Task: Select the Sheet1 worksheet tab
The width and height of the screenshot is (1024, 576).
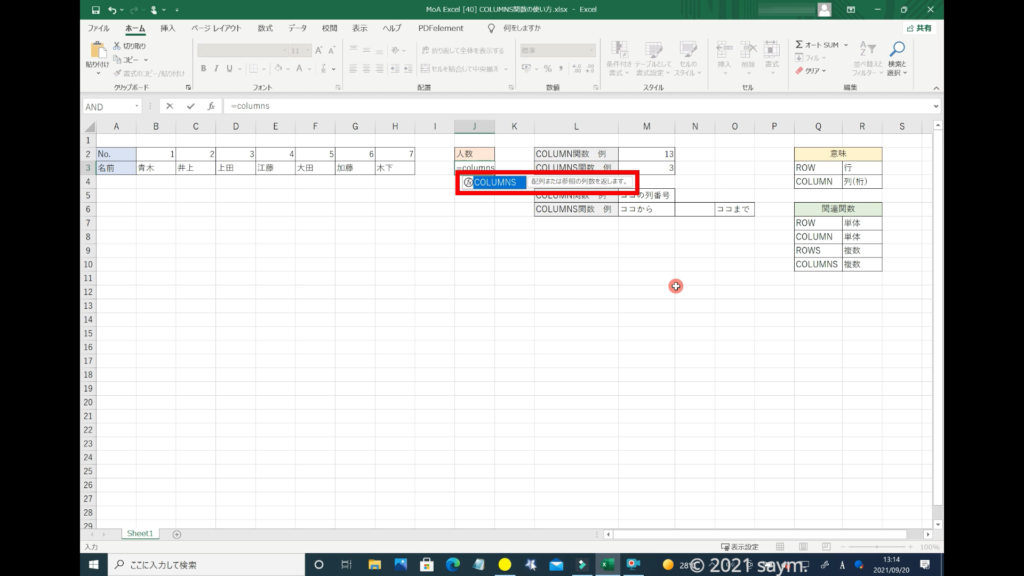Action: point(139,534)
